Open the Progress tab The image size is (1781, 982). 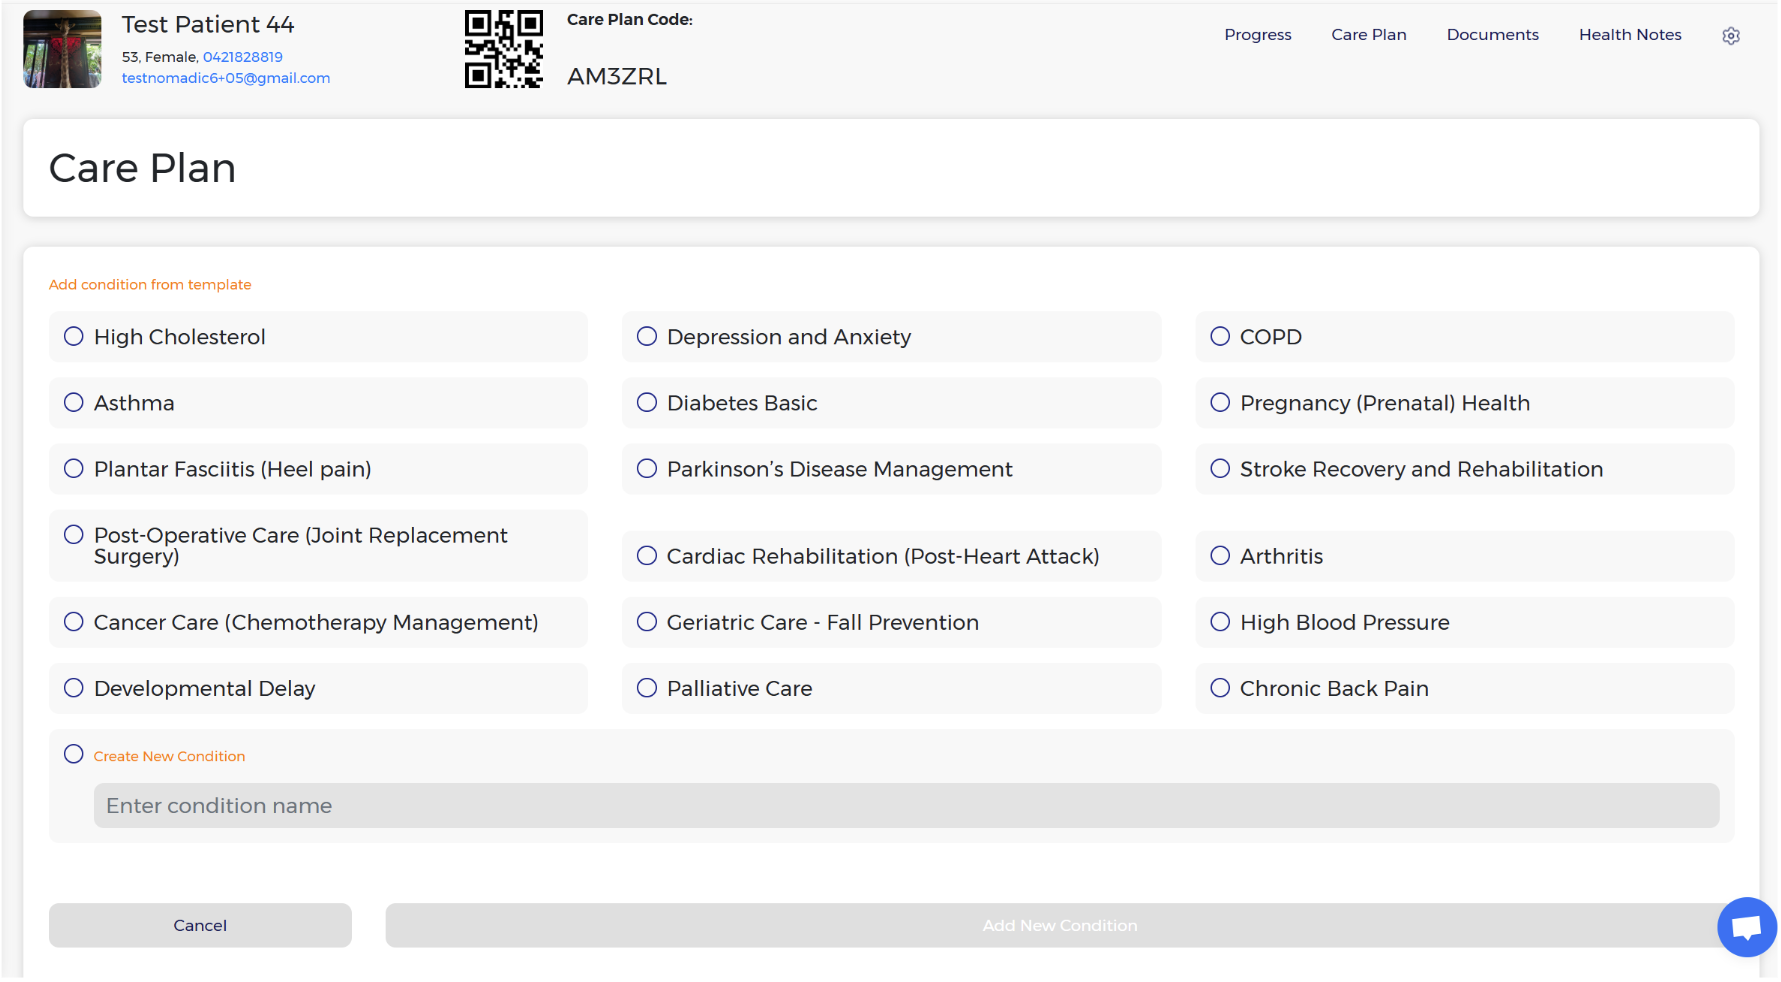1257,35
